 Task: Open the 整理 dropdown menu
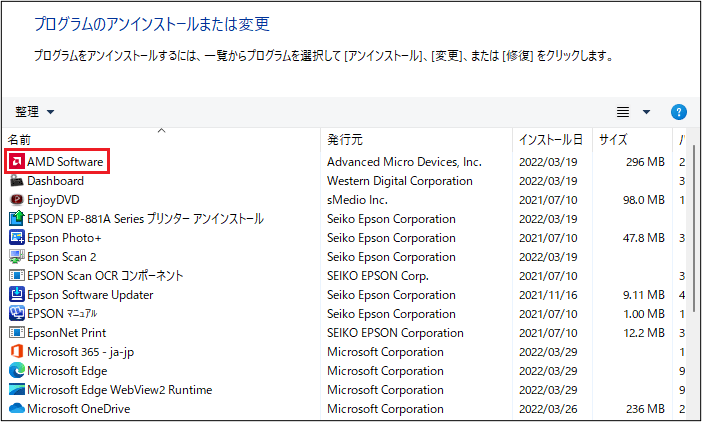click(x=34, y=112)
